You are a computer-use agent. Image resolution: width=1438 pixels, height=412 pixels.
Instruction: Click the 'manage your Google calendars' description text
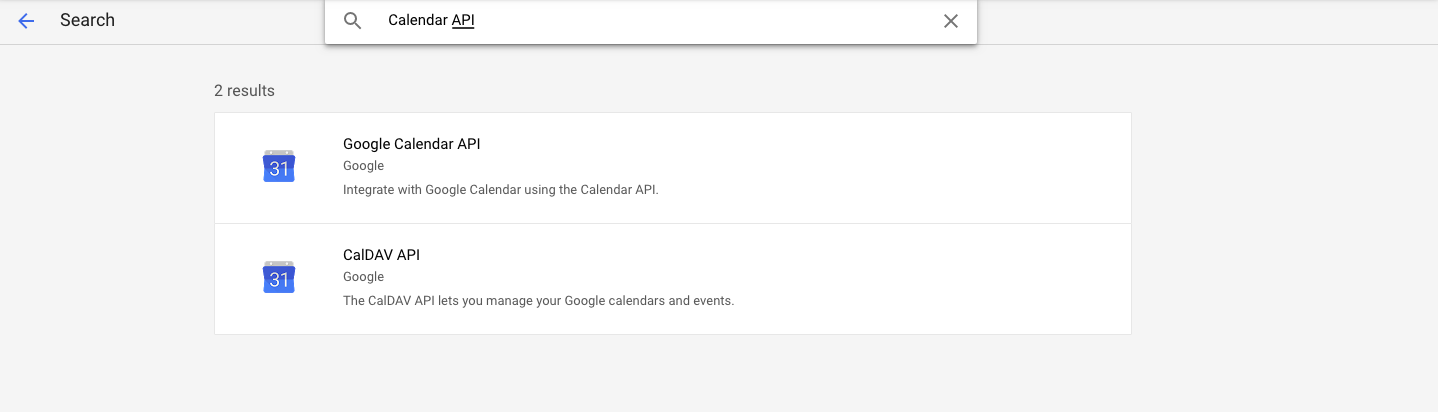point(538,300)
